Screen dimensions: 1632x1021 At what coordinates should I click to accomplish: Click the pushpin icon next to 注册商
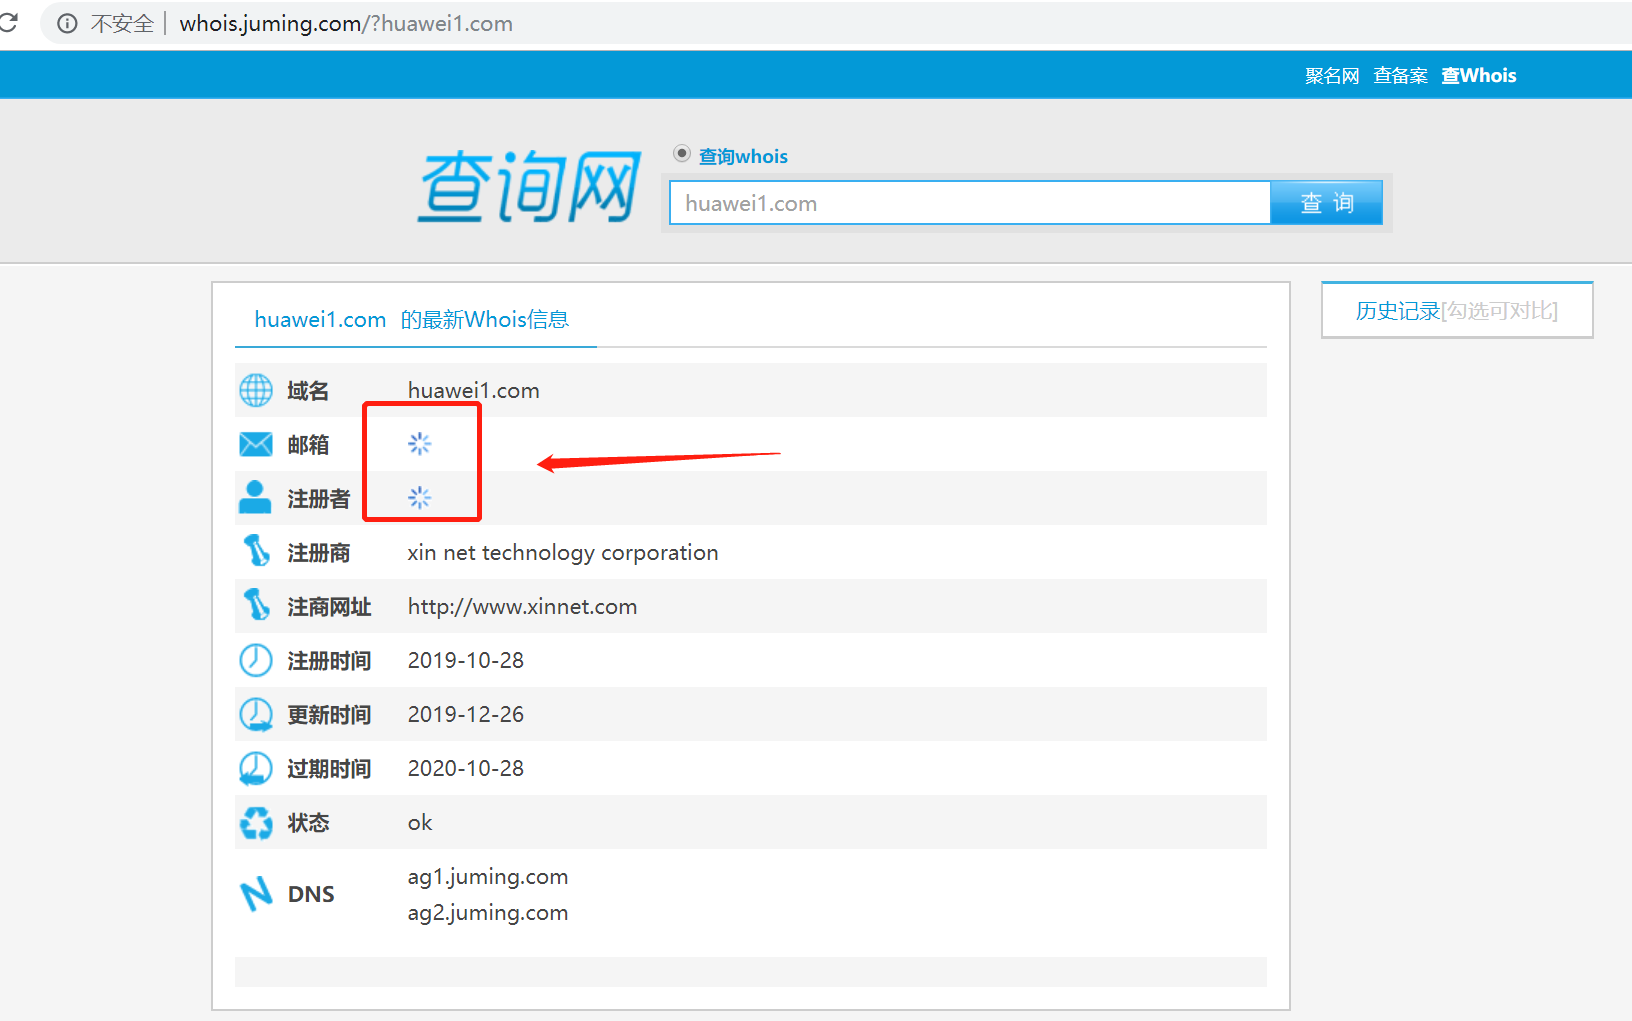pyautogui.click(x=256, y=551)
